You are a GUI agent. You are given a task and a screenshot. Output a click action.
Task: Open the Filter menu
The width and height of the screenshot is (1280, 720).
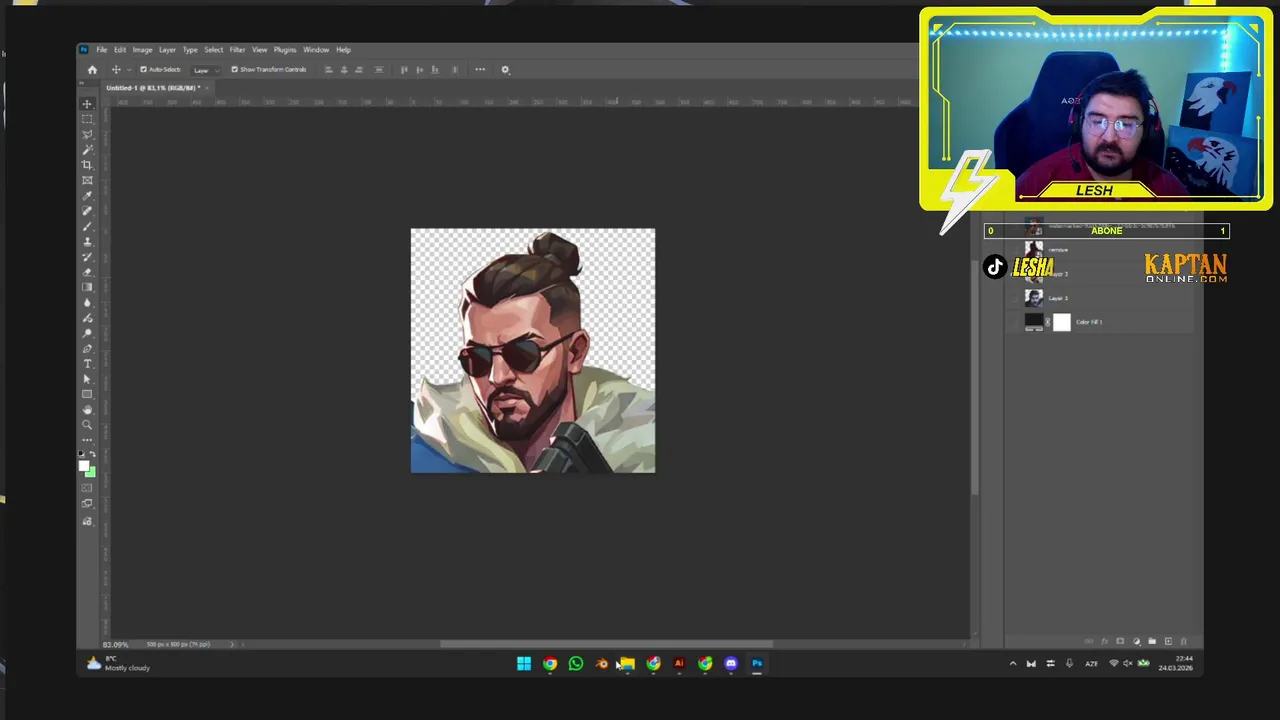coord(237,49)
